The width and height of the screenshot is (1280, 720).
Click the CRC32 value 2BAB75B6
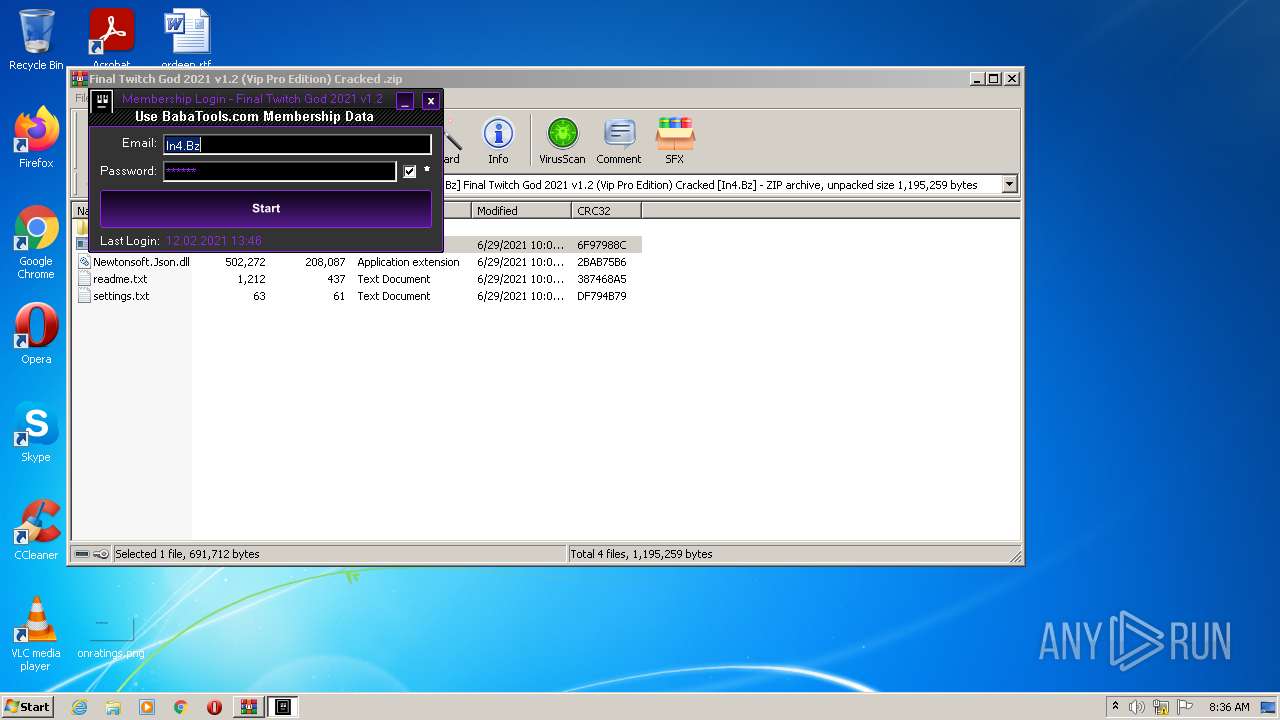point(602,262)
